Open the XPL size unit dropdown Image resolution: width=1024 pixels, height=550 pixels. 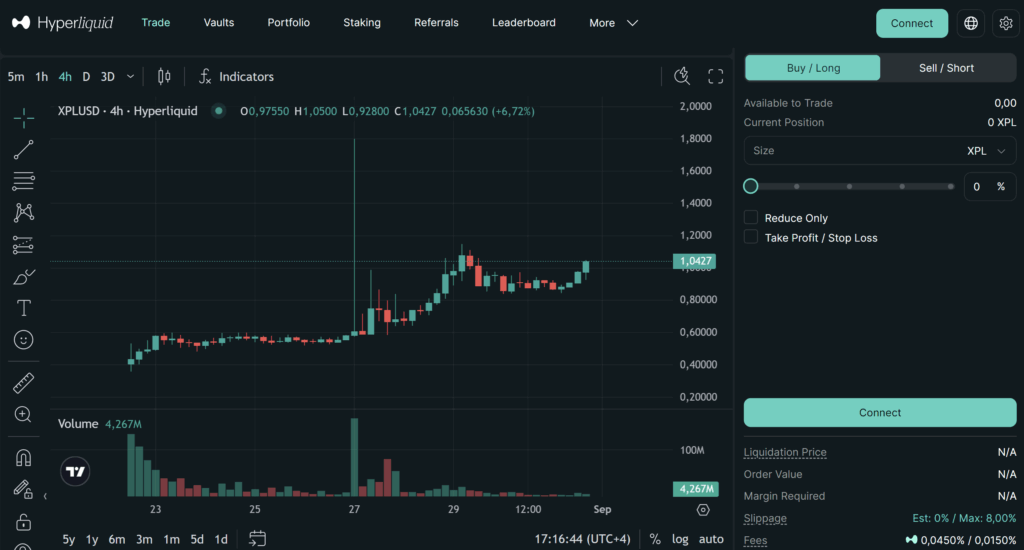(x=986, y=151)
